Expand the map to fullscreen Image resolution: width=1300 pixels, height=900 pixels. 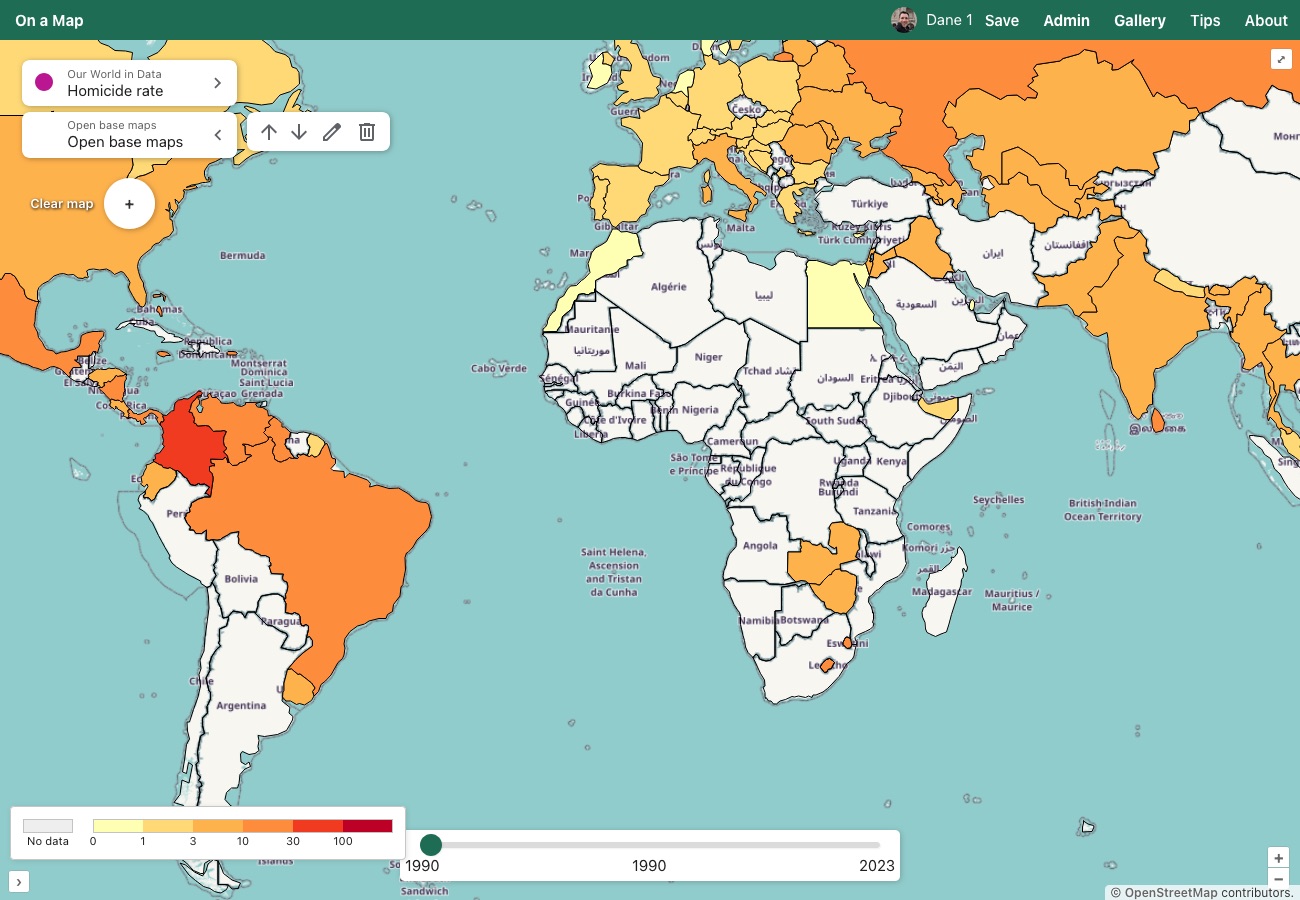pyautogui.click(x=1281, y=59)
